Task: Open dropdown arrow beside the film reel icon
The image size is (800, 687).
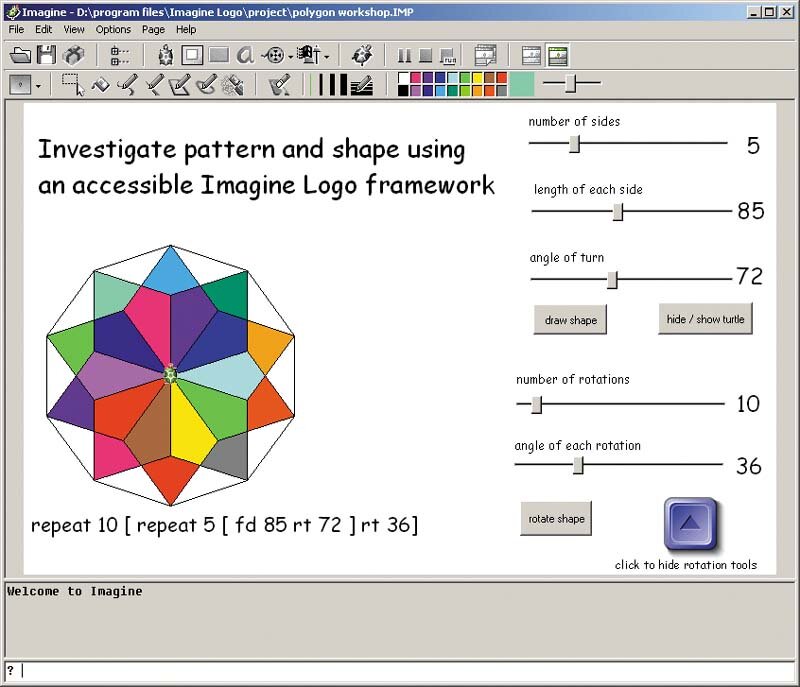Action: coord(290,57)
